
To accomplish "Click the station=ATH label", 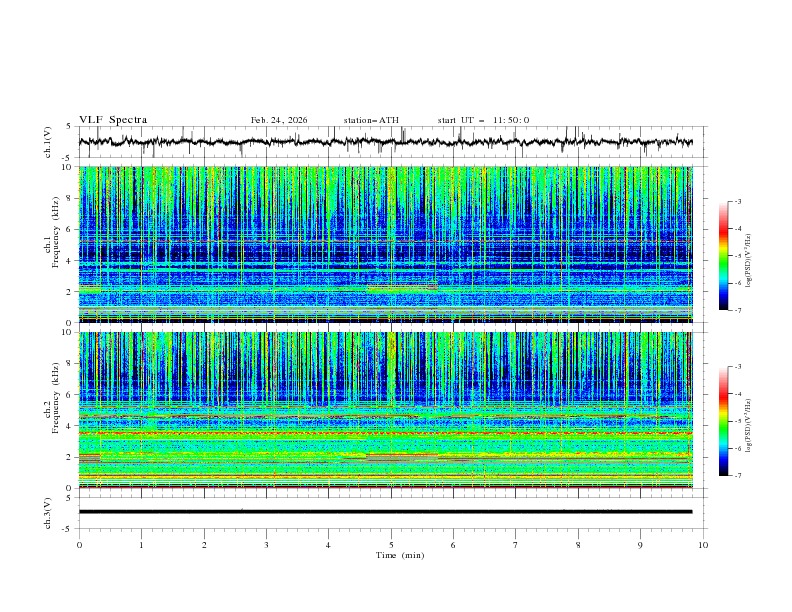I will point(371,120).
